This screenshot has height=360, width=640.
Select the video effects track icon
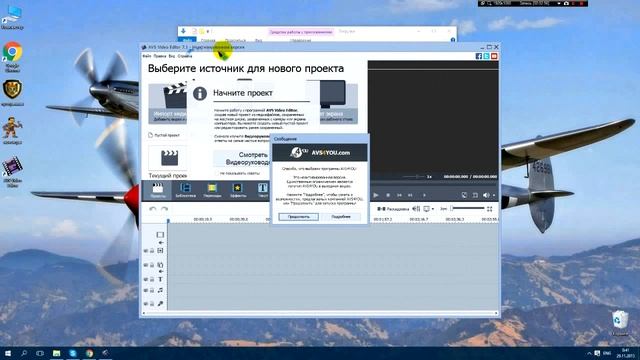coord(160,251)
